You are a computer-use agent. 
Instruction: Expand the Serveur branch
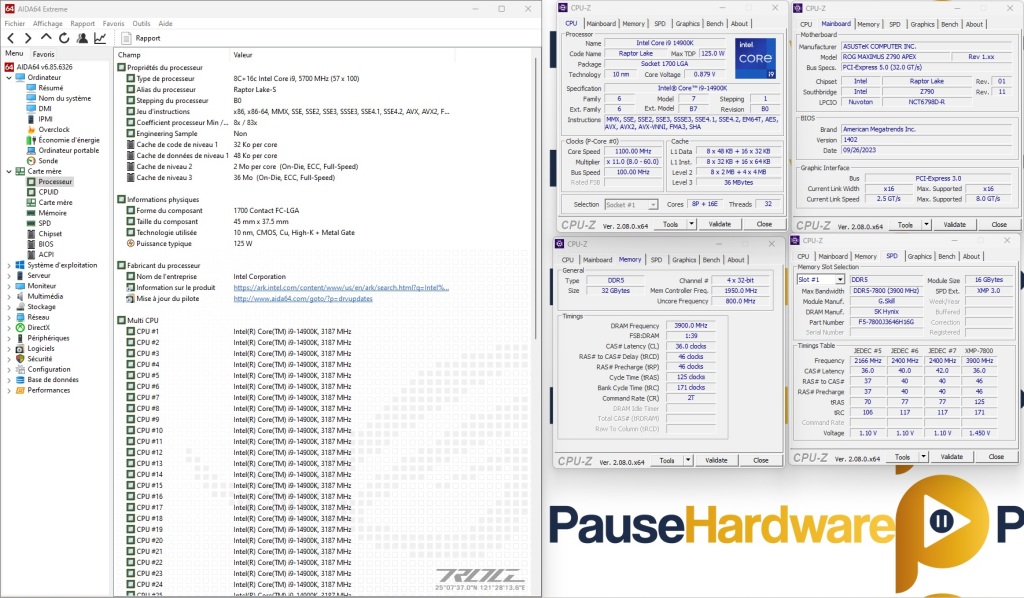click(x=8, y=276)
